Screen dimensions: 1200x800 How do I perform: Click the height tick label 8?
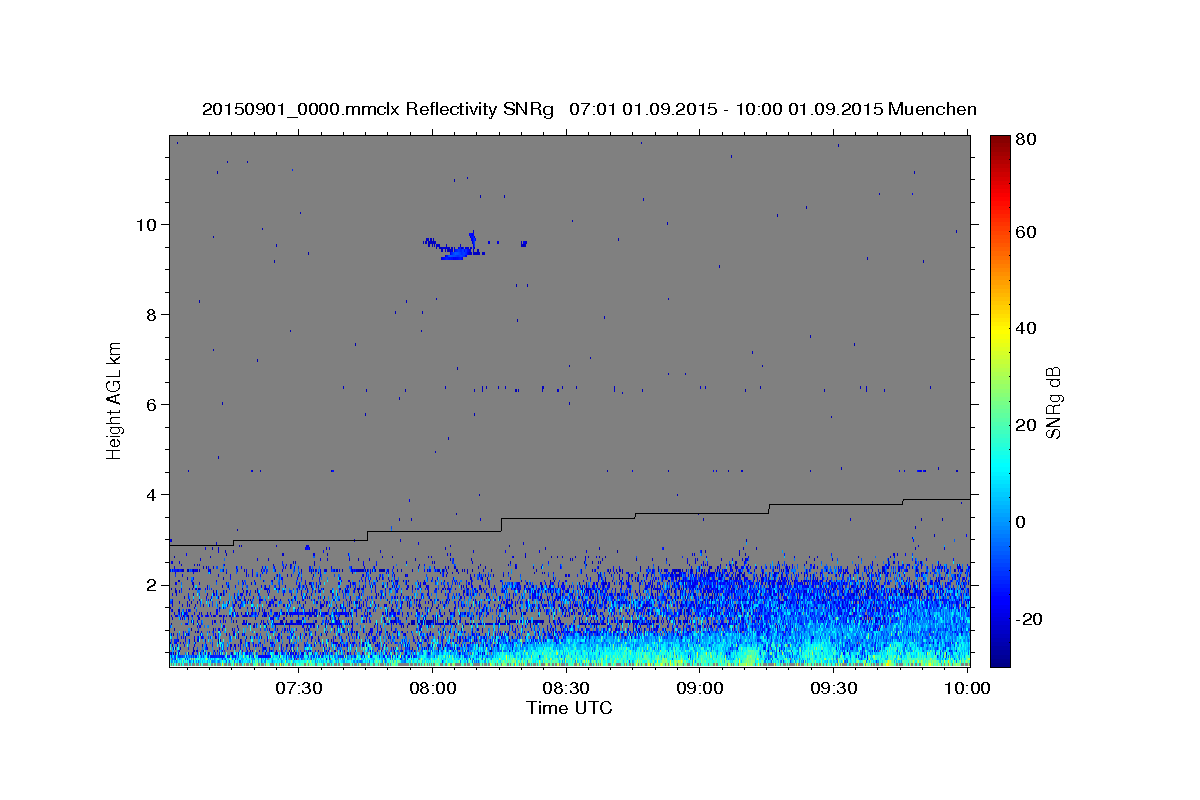151,315
